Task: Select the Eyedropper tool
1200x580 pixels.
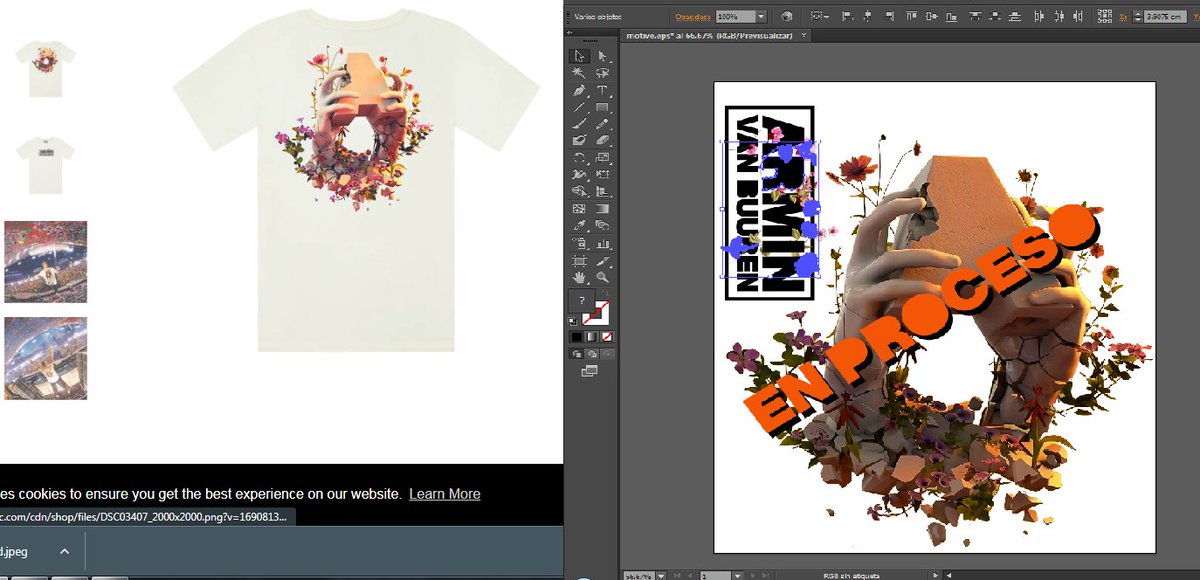Action: (x=580, y=225)
